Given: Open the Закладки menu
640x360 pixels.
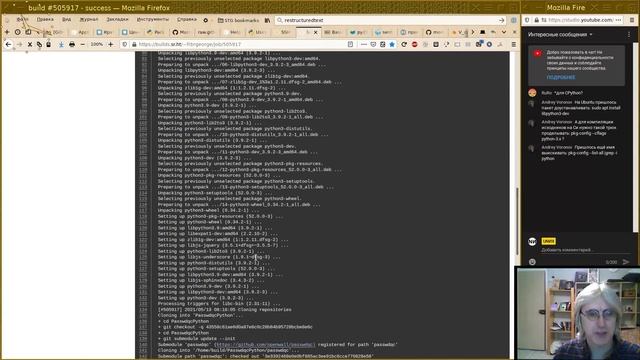Looking at the screenshot, I should 117,19.
